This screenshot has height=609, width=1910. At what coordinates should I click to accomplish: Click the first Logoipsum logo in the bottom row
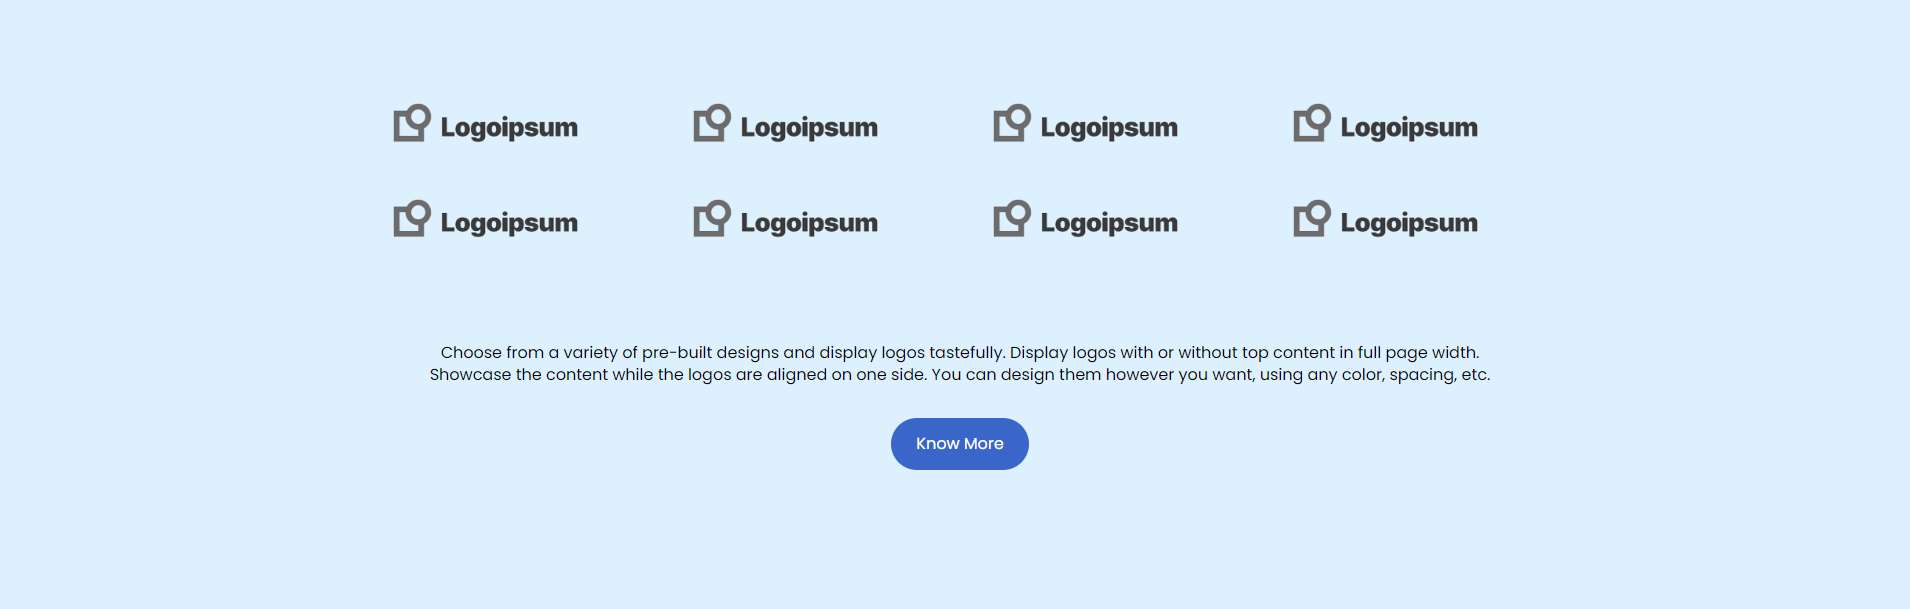(484, 221)
